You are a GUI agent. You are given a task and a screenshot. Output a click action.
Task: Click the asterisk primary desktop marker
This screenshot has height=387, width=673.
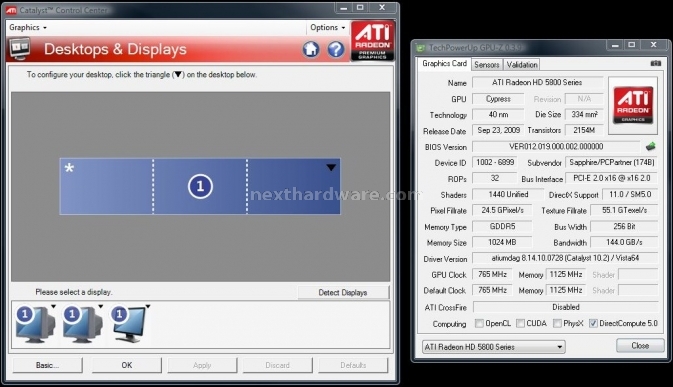tap(69, 168)
